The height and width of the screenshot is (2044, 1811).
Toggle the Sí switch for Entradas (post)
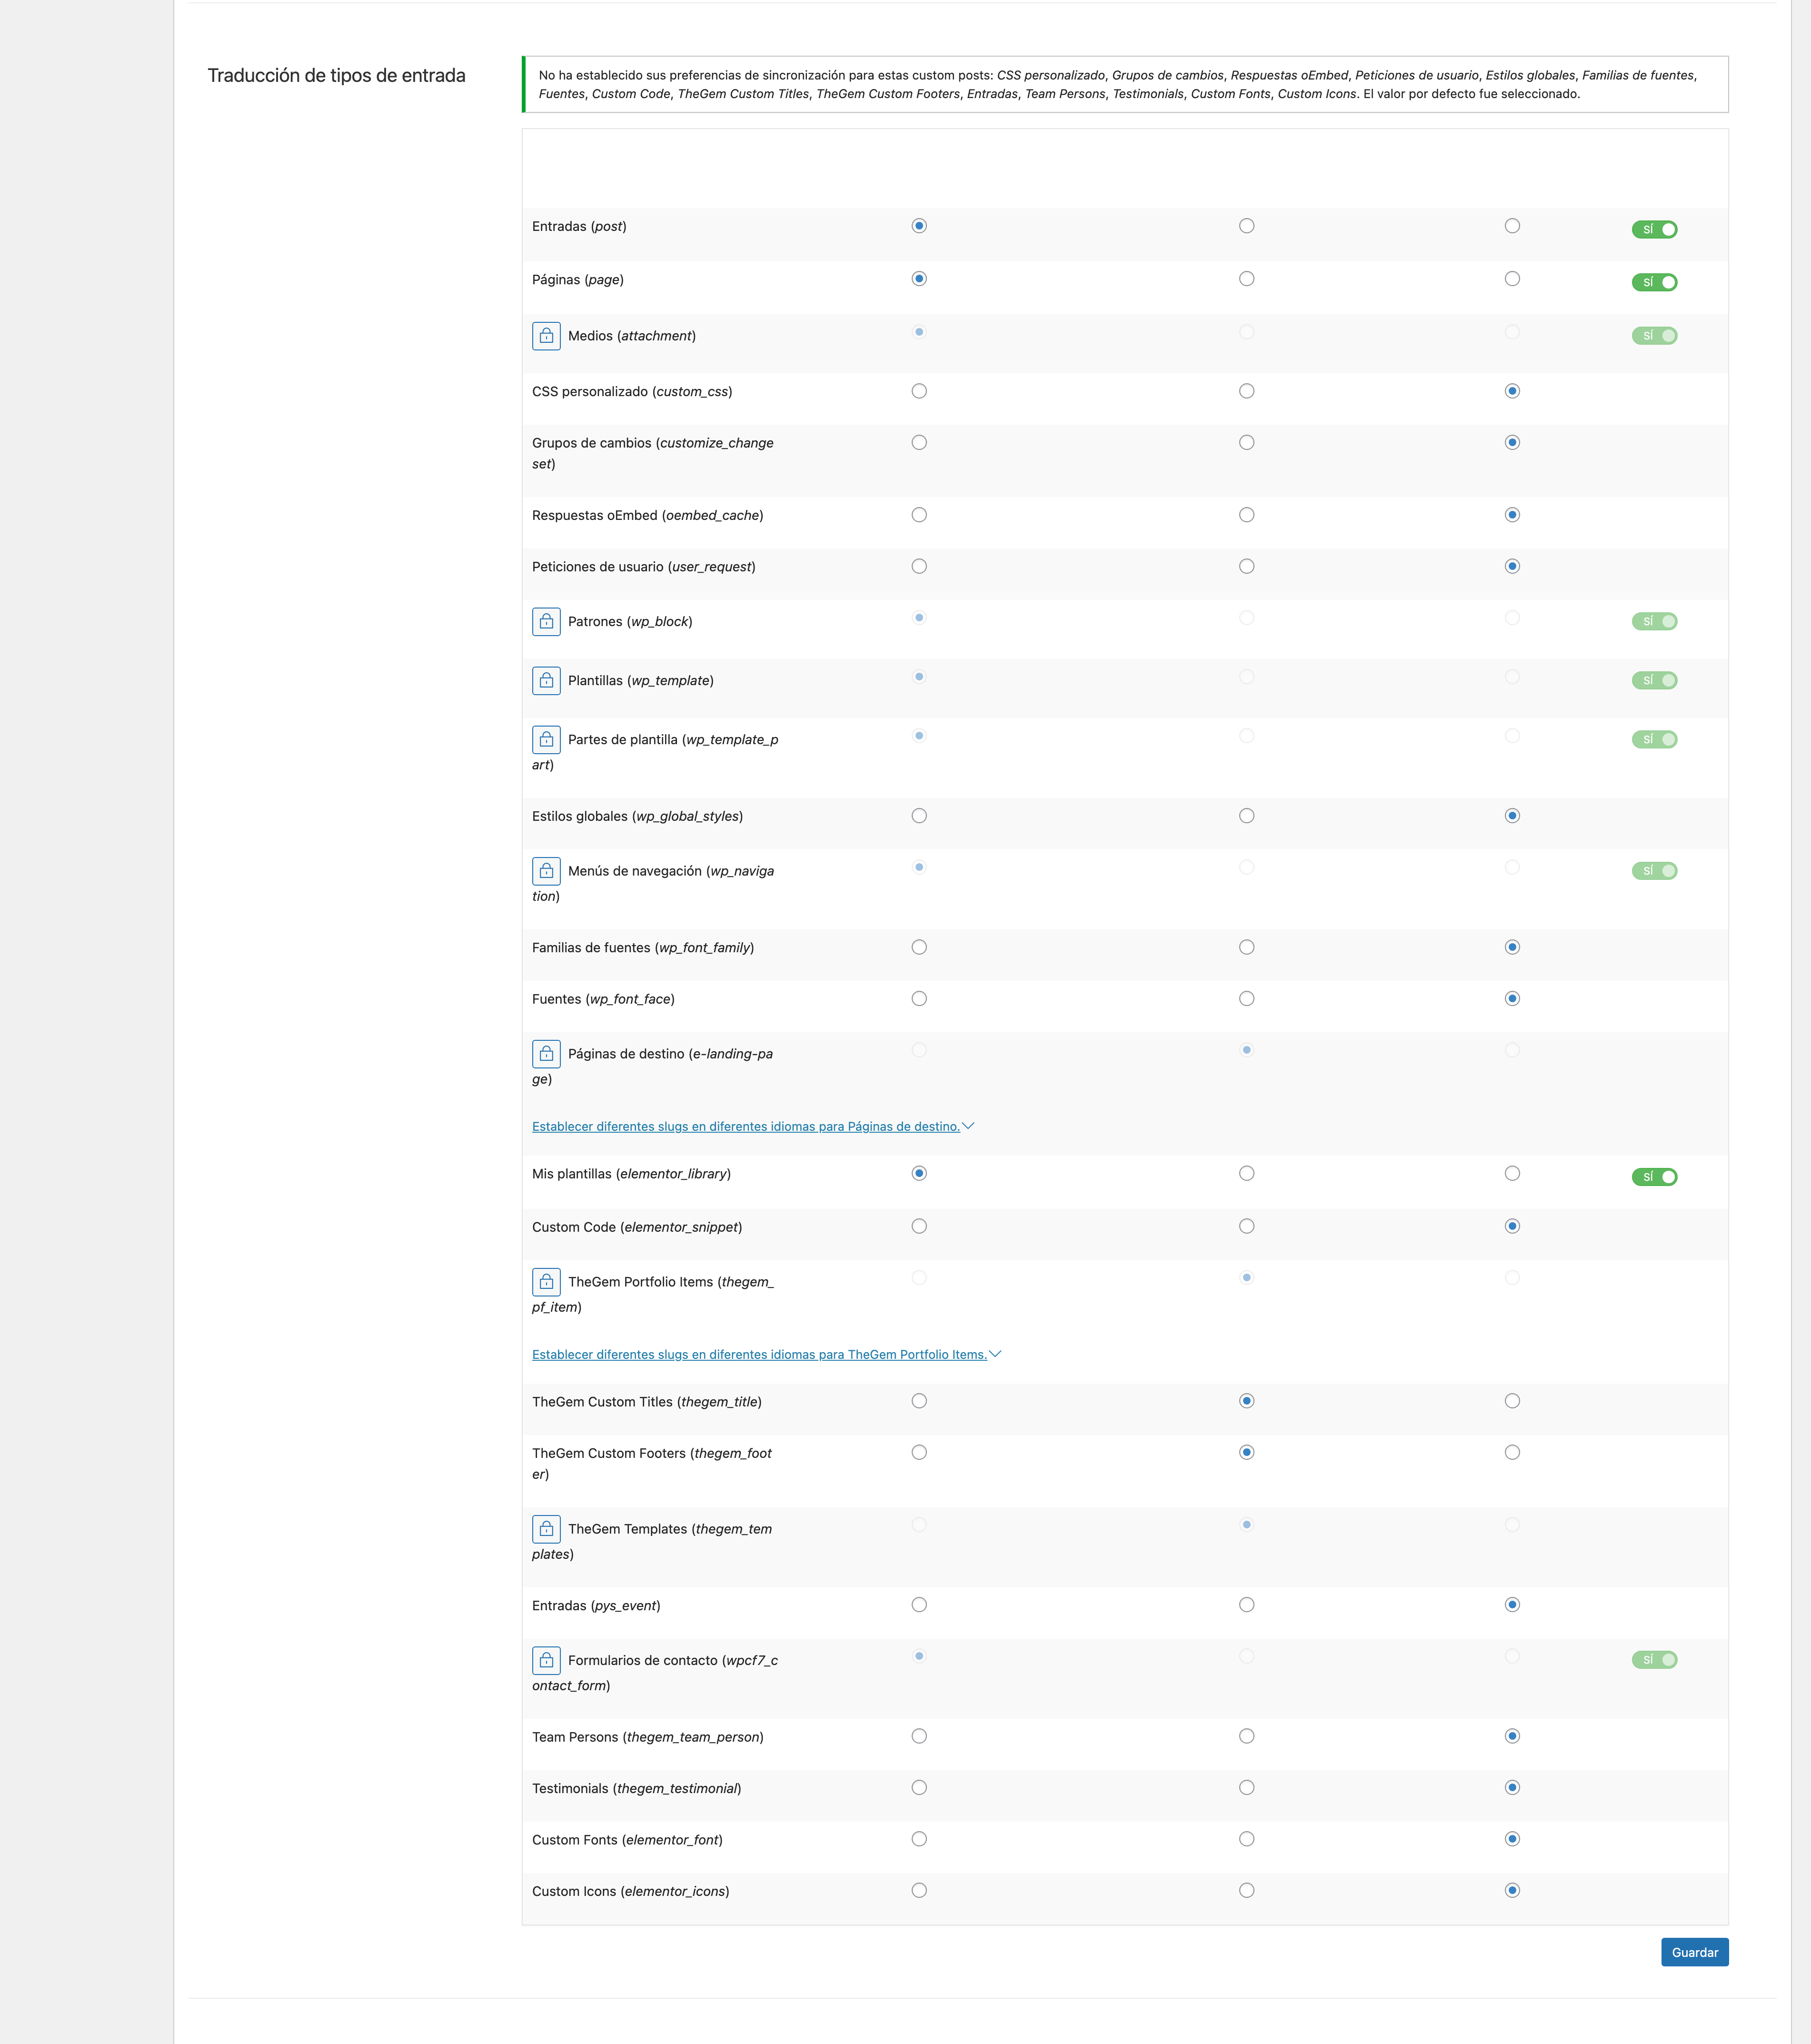point(1654,230)
